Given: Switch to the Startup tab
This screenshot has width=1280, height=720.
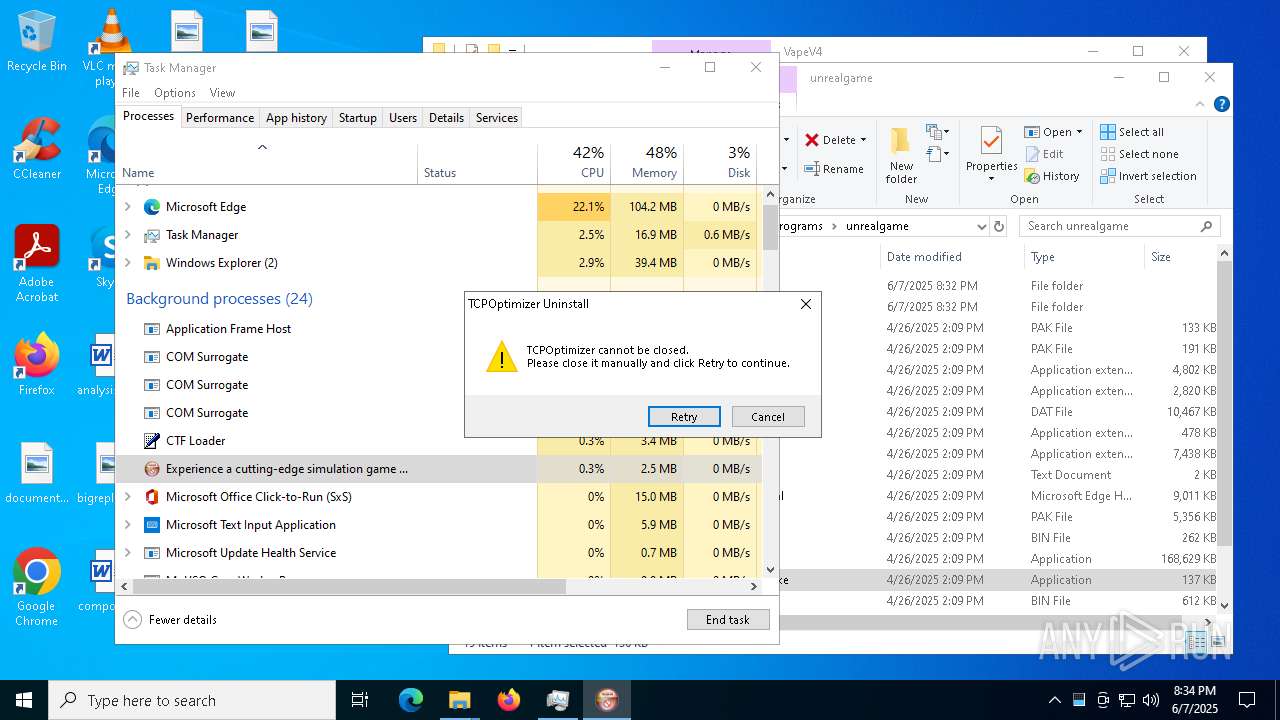Looking at the screenshot, I should click(357, 118).
